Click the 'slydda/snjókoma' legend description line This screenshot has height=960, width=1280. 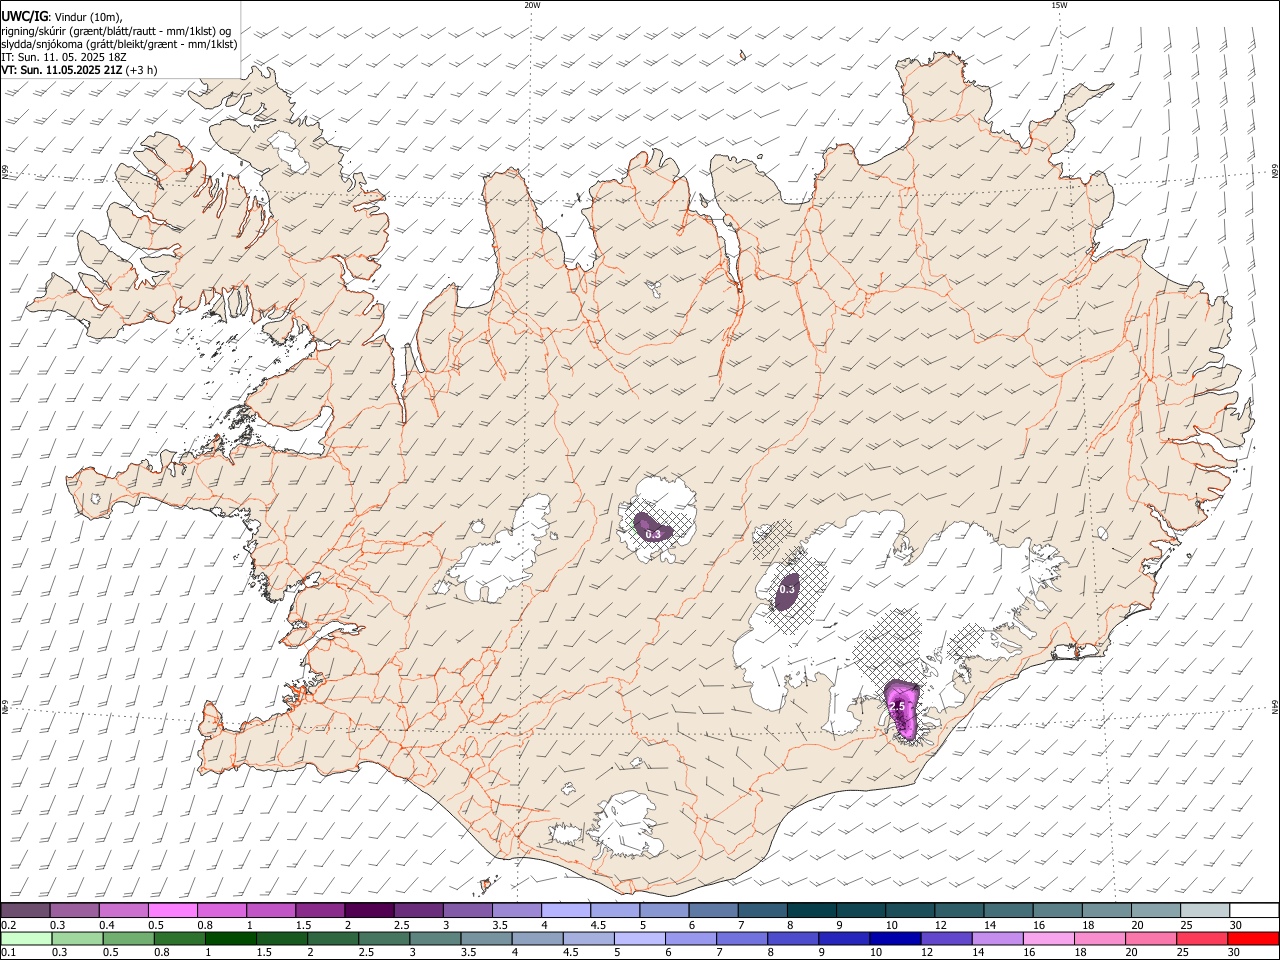(119, 44)
